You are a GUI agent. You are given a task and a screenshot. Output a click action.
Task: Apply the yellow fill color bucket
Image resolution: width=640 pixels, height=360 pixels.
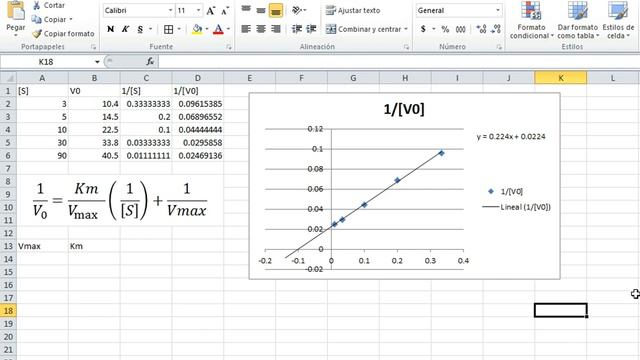click(197, 29)
